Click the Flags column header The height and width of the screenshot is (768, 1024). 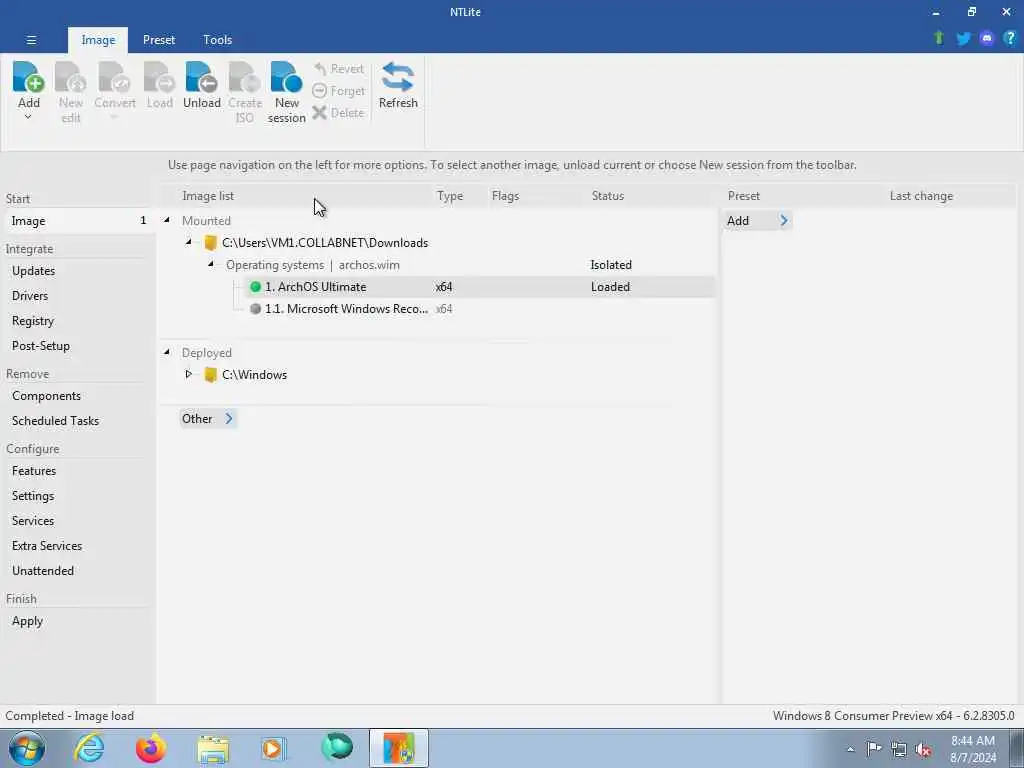point(505,196)
